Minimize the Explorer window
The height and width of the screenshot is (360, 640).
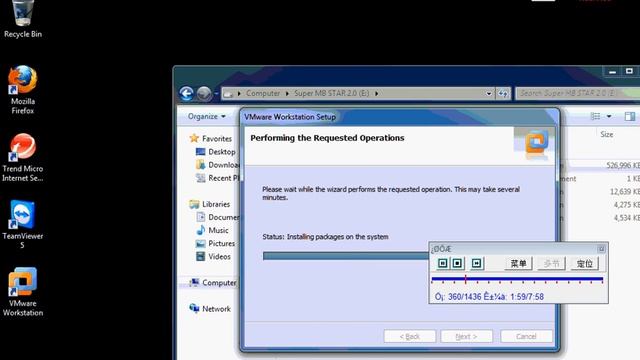[x=612, y=72]
